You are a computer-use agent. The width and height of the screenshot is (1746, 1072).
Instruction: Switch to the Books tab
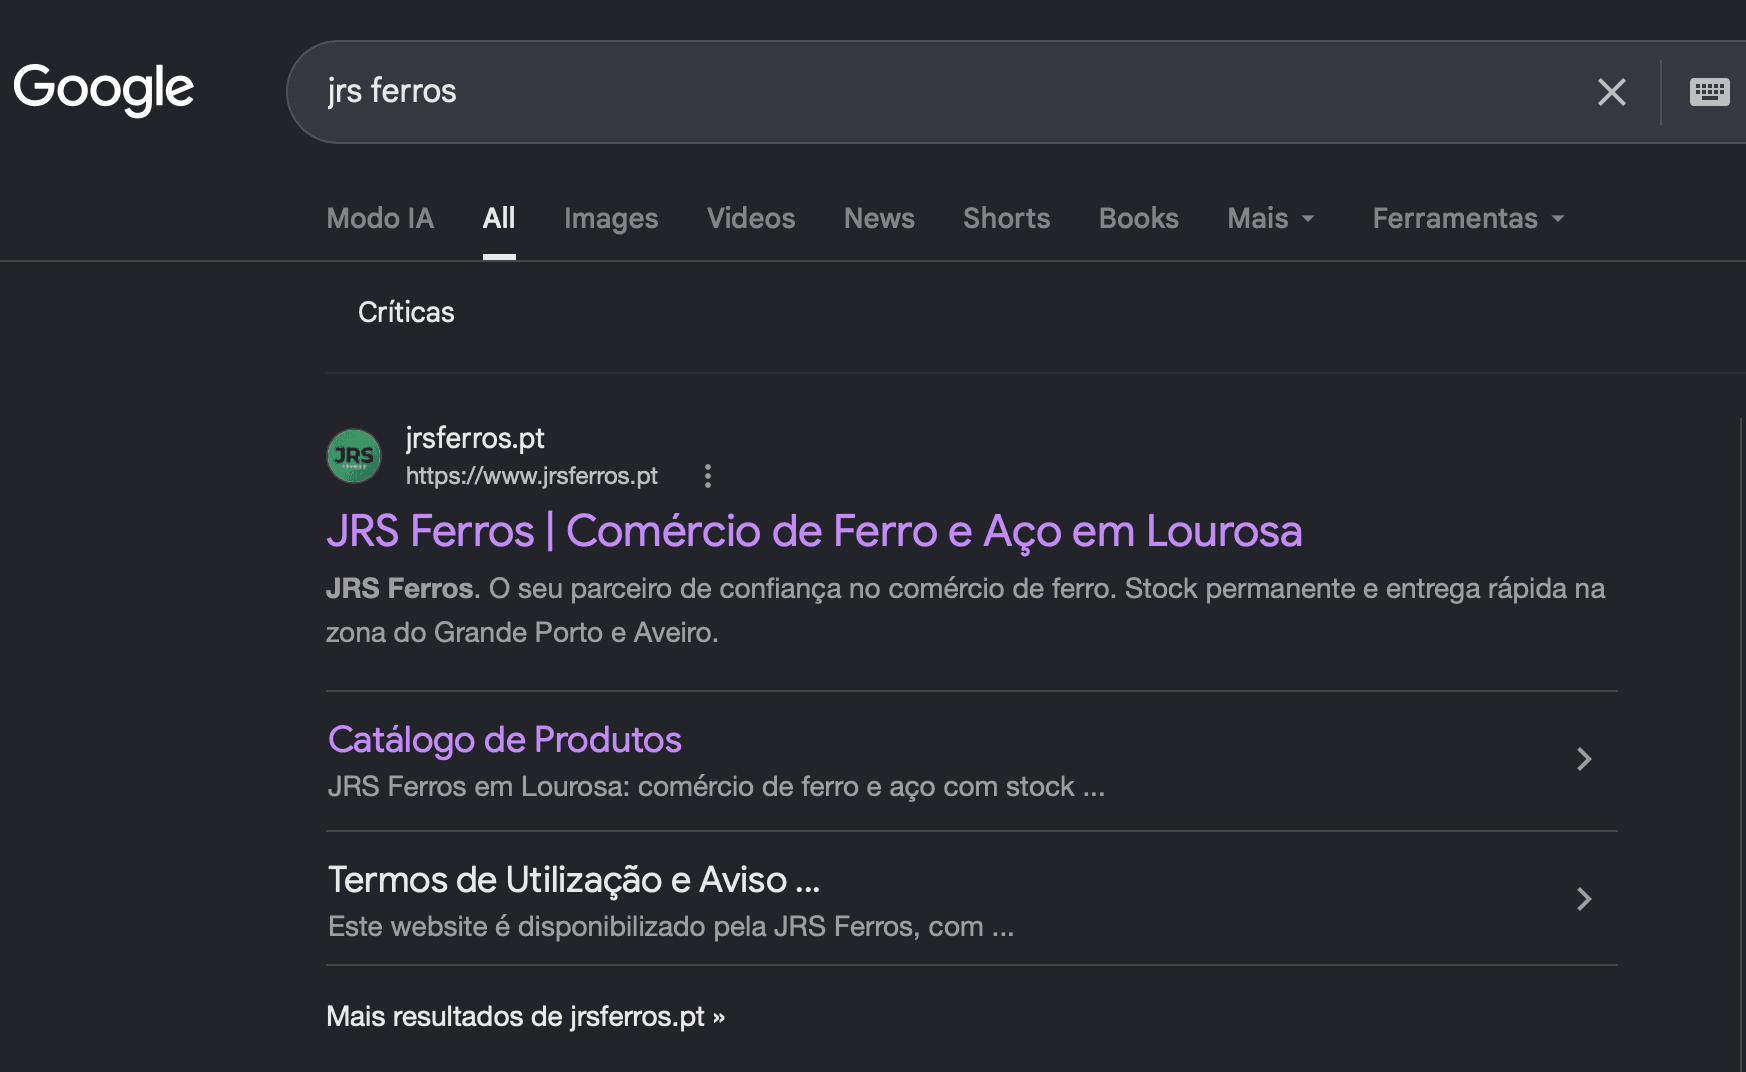click(x=1138, y=218)
